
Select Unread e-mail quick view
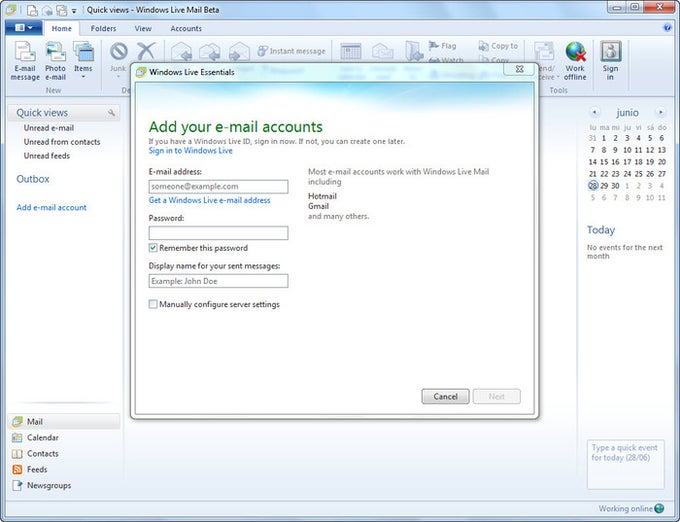(49, 128)
